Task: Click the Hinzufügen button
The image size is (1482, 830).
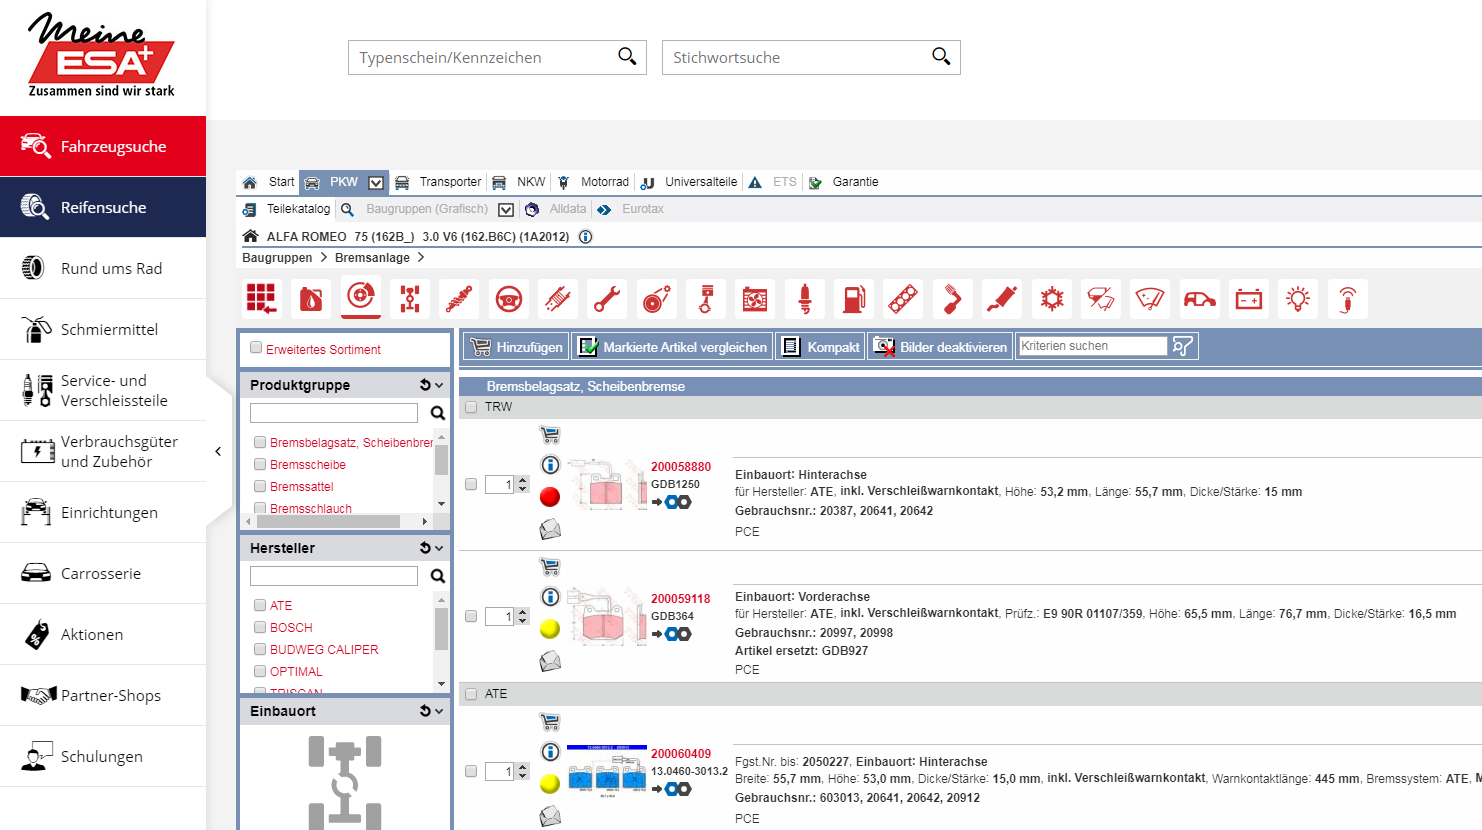Action: coord(516,347)
